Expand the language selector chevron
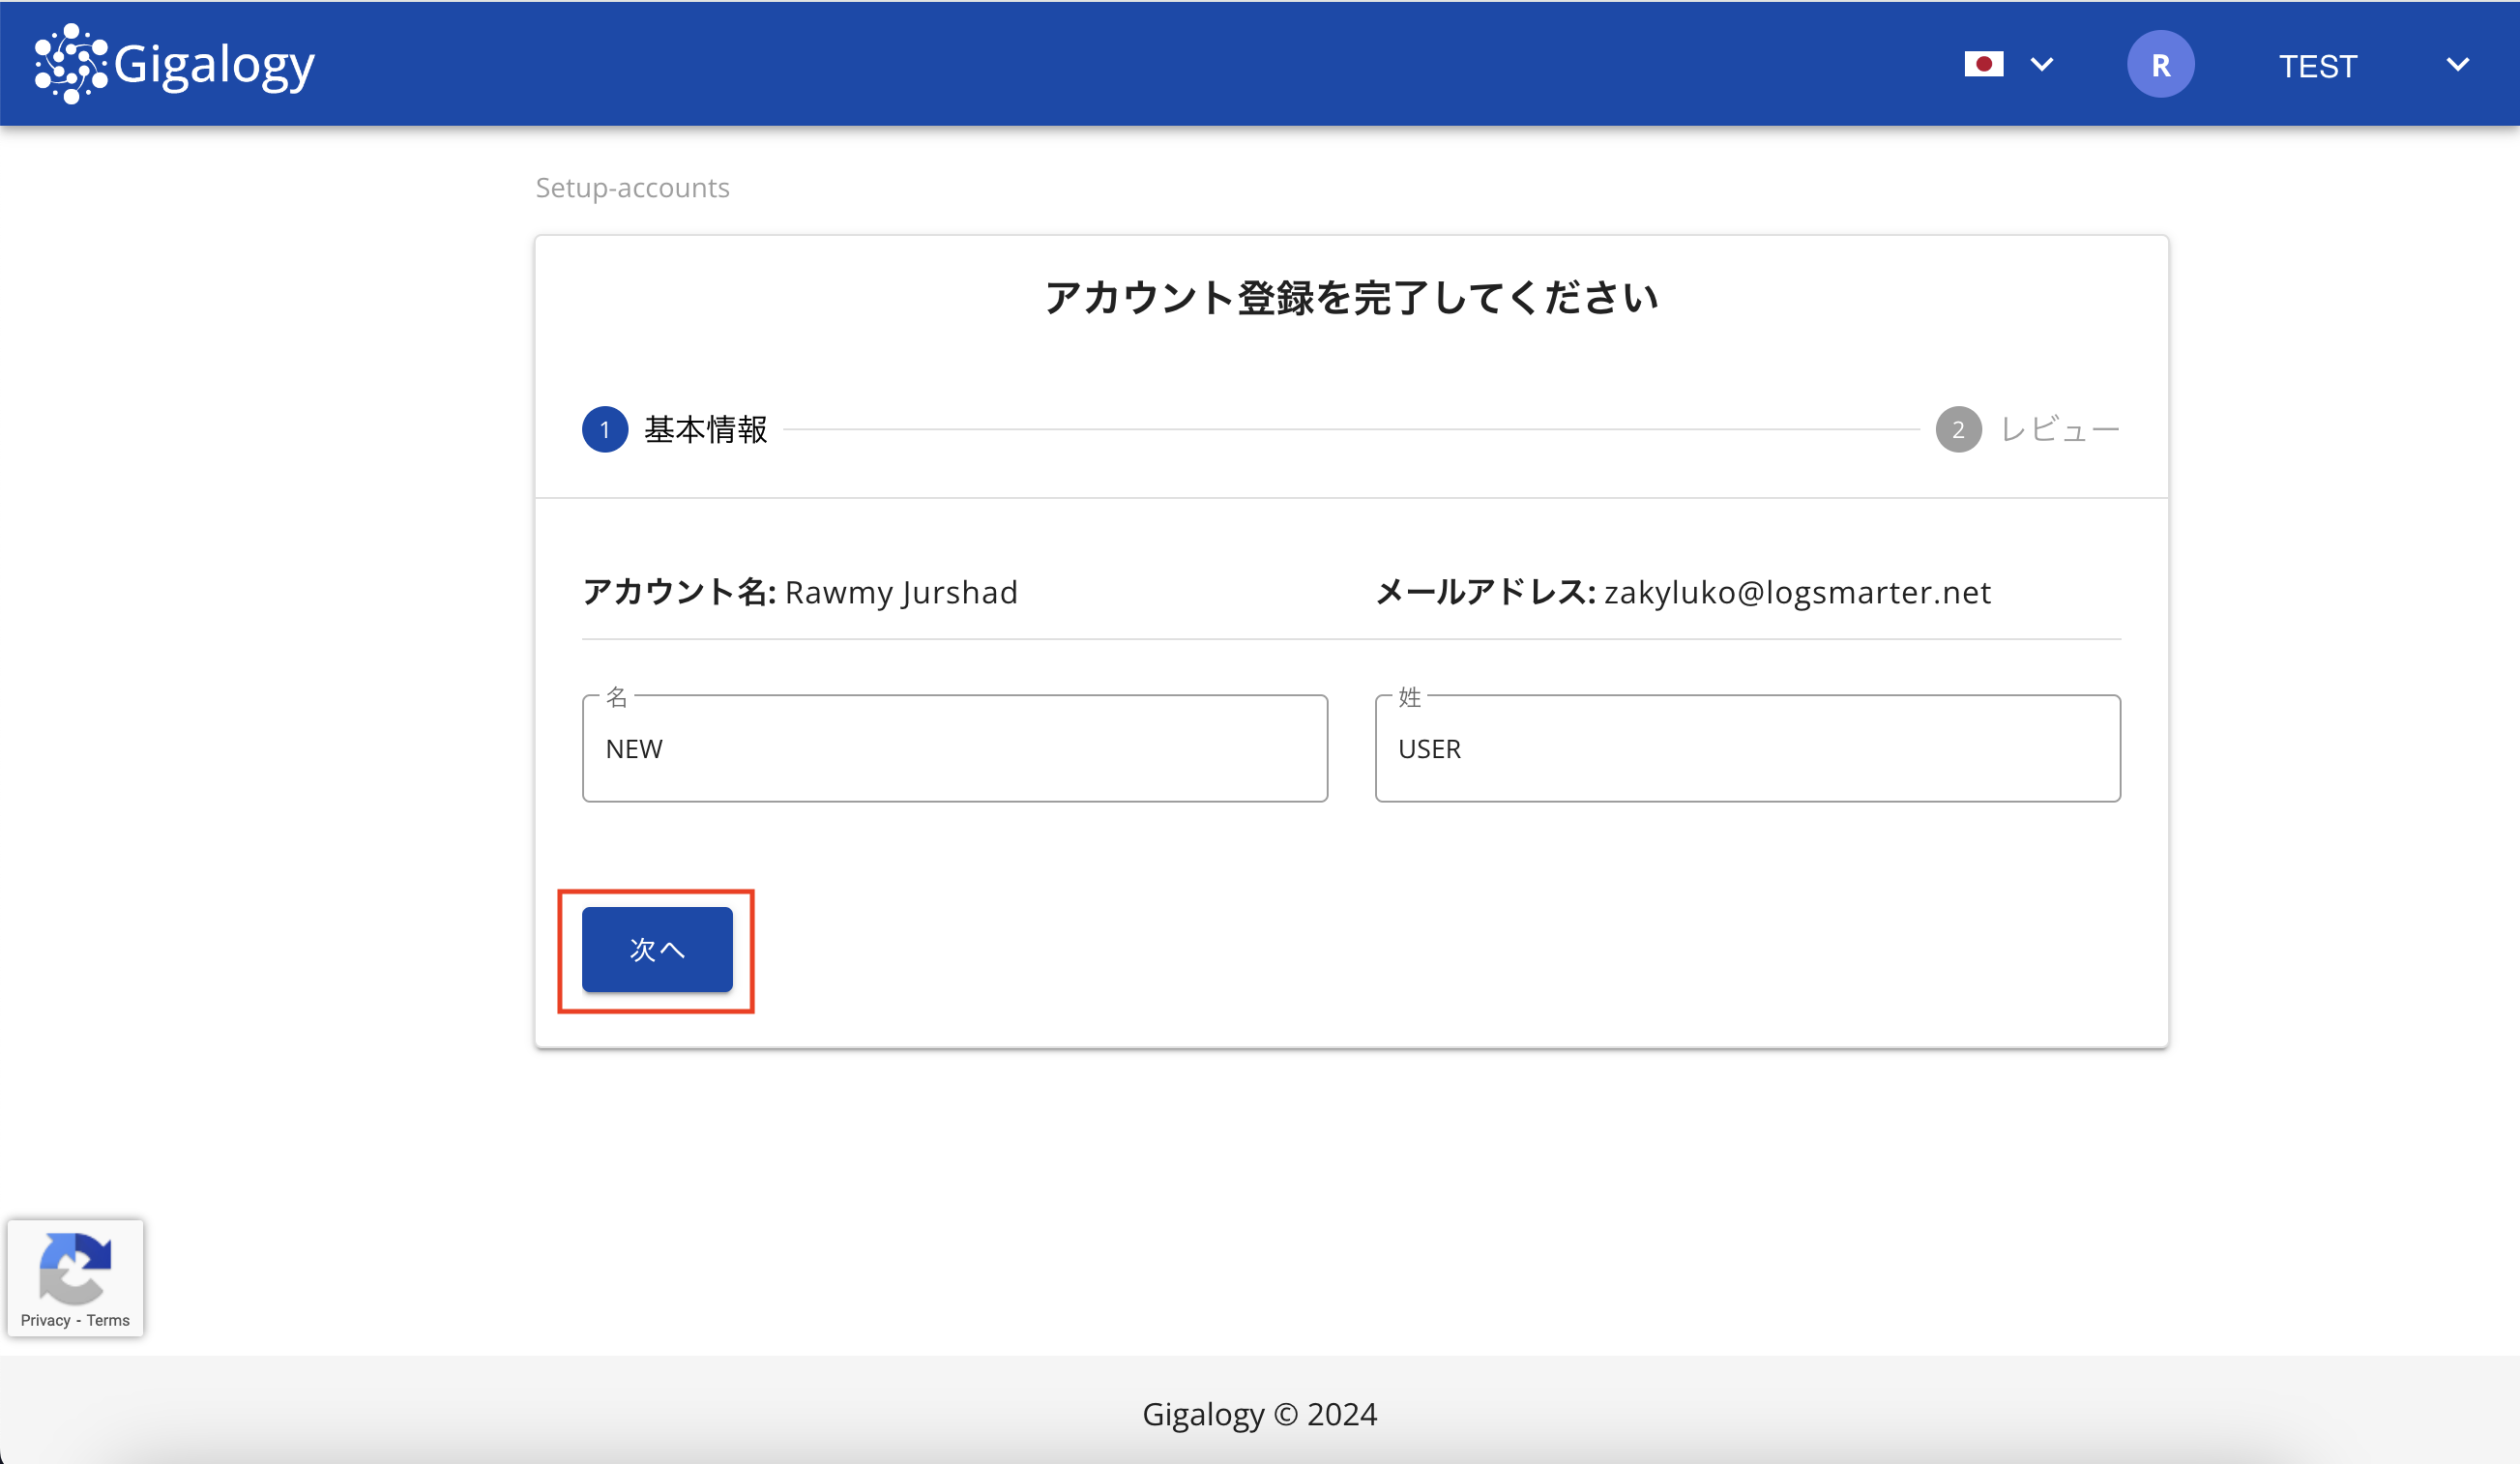The image size is (2520, 1464). point(2041,62)
